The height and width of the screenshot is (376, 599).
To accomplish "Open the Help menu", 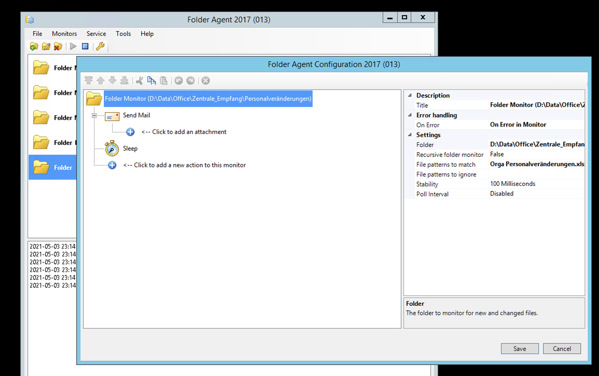I will click(x=147, y=34).
